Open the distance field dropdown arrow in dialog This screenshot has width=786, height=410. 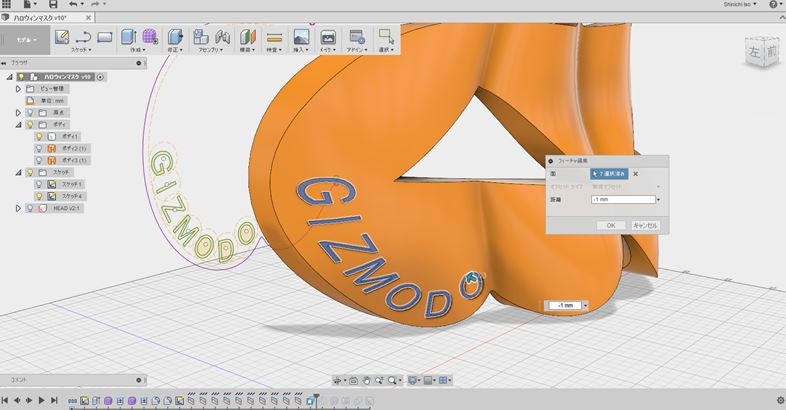pyautogui.click(x=659, y=199)
